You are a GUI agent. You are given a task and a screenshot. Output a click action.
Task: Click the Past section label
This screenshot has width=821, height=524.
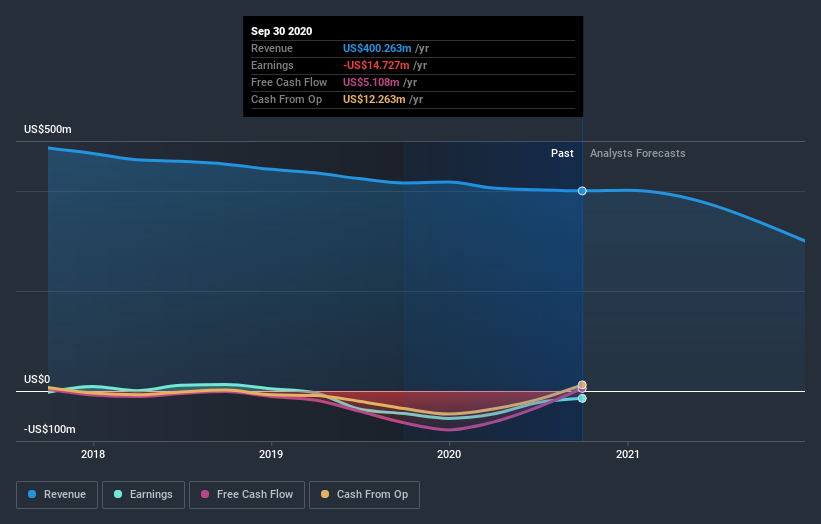click(562, 153)
